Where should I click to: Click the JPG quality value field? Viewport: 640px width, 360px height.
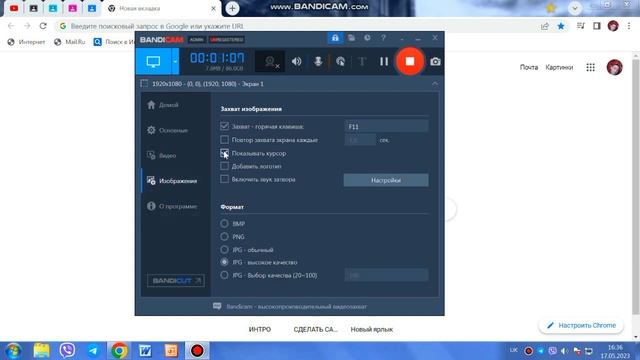click(x=386, y=275)
